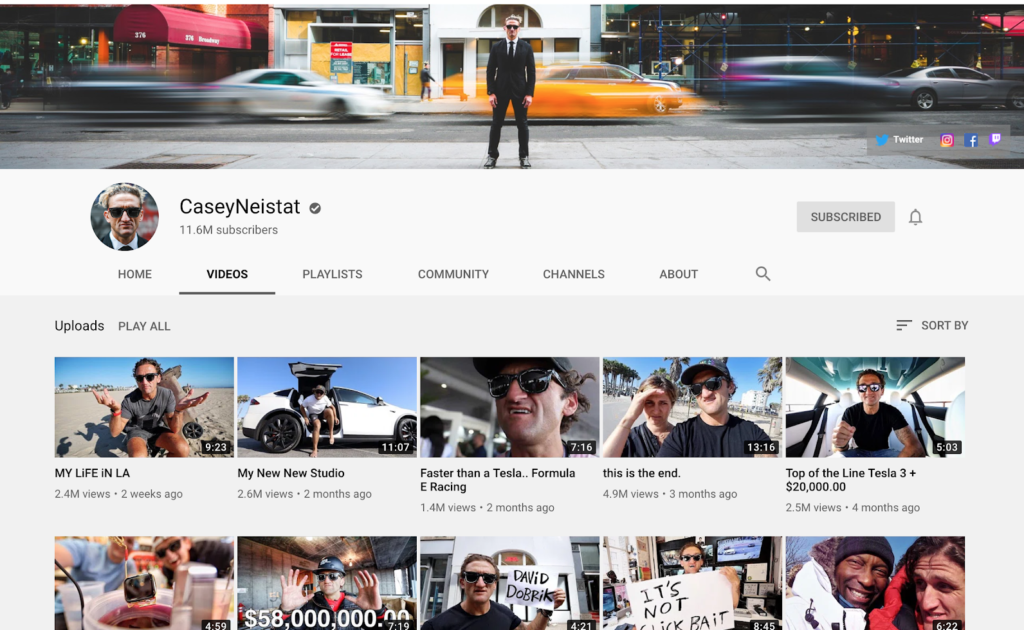Open the Facebook icon link
1024x630 pixels.
point(971,140)
